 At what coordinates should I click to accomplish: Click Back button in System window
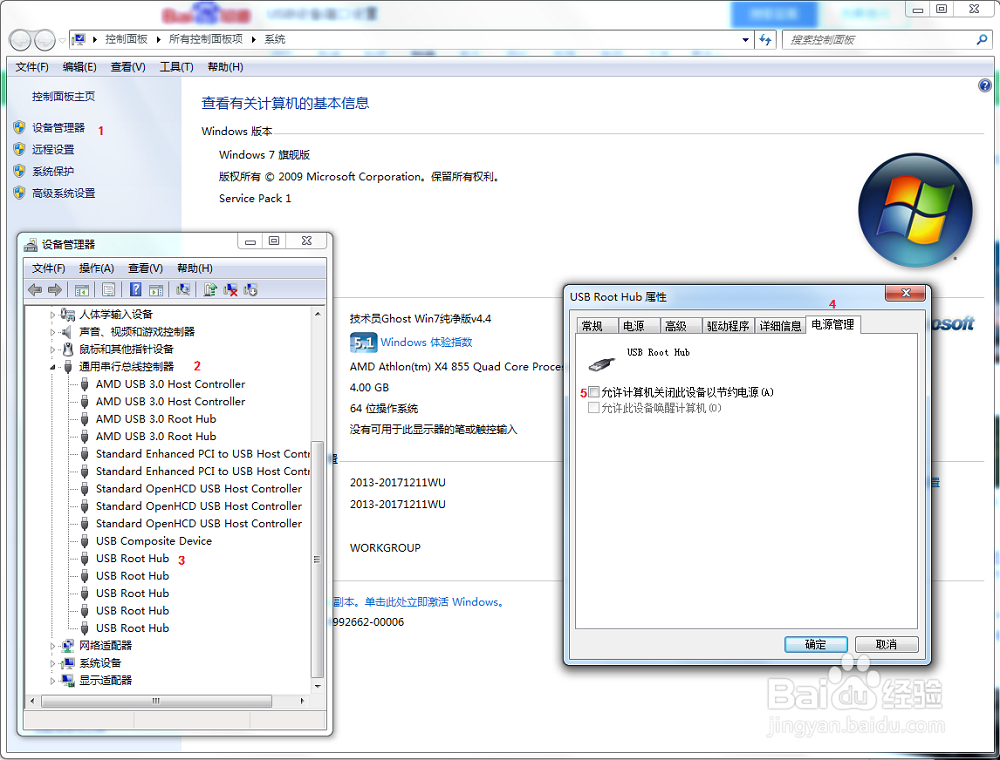point(20,40)
